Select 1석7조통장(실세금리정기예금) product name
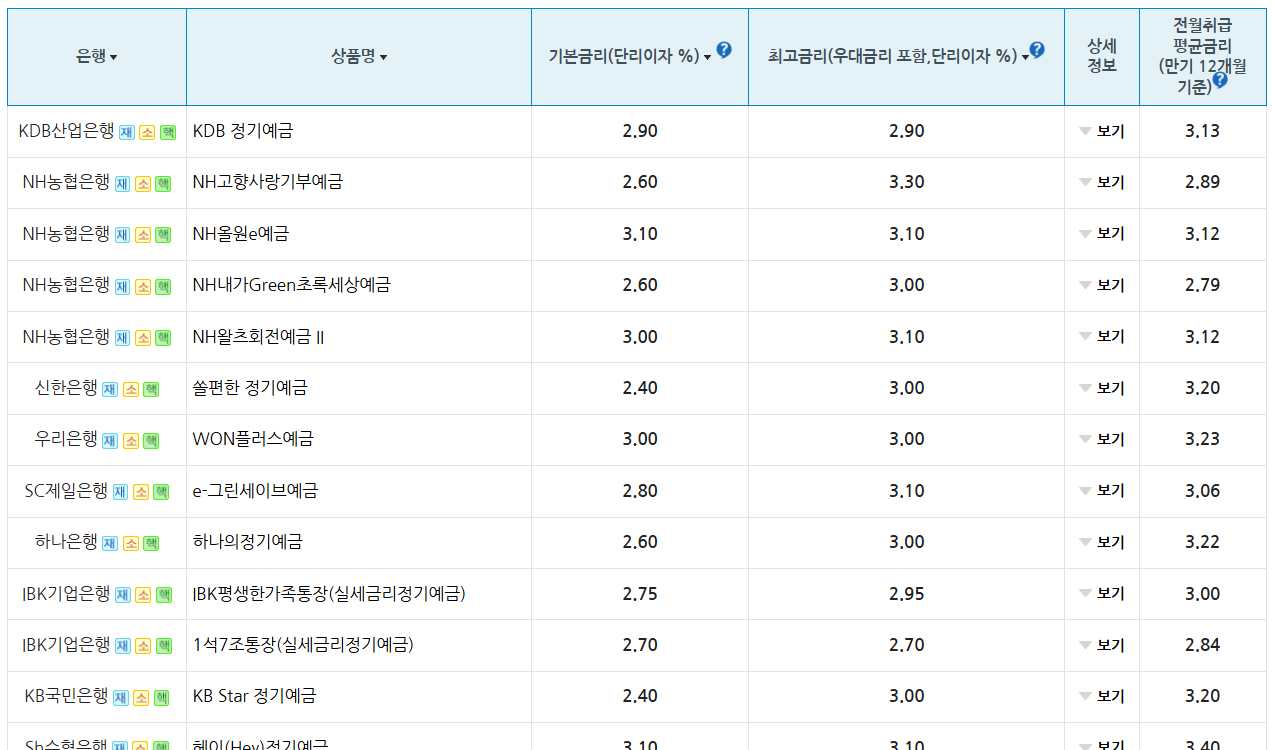Image resolution: width=1273 pixels, height=750 pixels. [303, 645]
